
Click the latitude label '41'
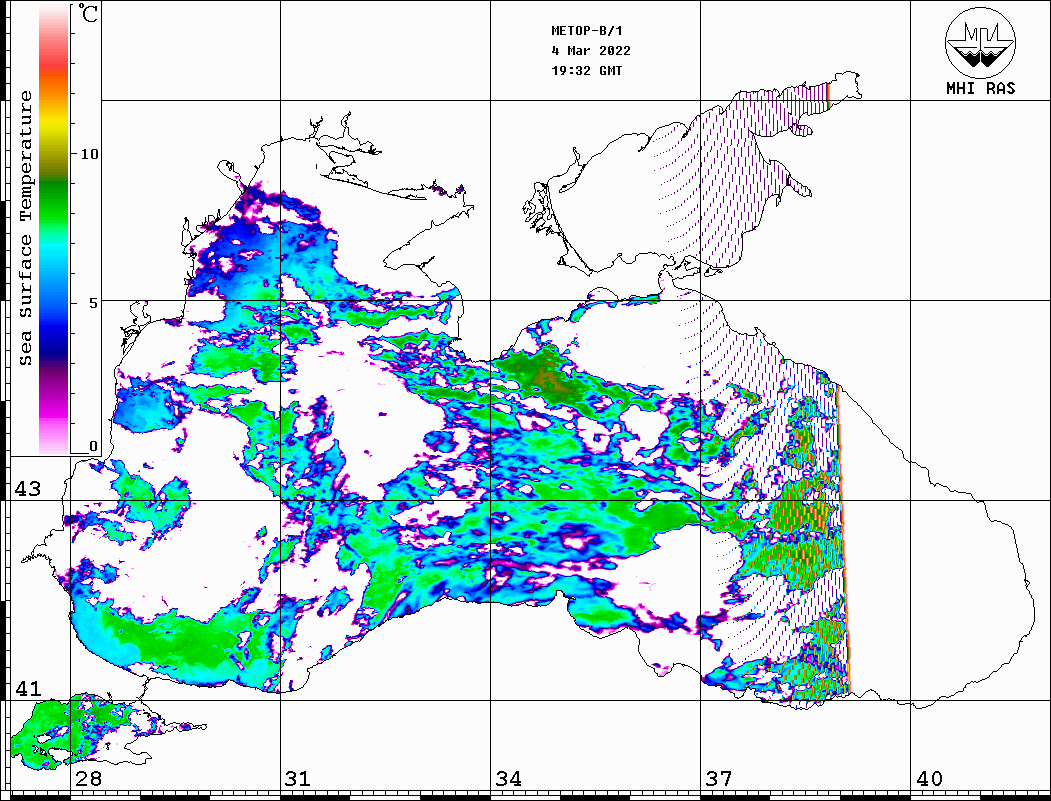click(x=28, y=688)
